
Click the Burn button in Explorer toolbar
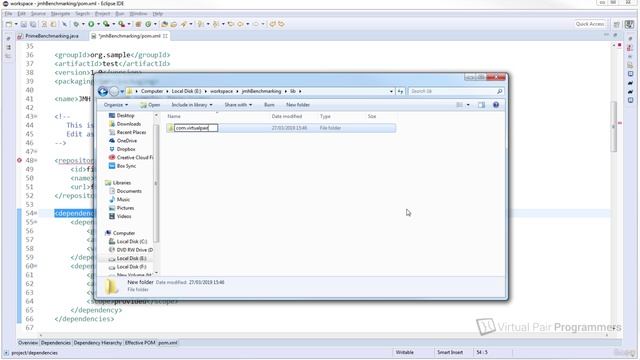[x=269, y=105]
